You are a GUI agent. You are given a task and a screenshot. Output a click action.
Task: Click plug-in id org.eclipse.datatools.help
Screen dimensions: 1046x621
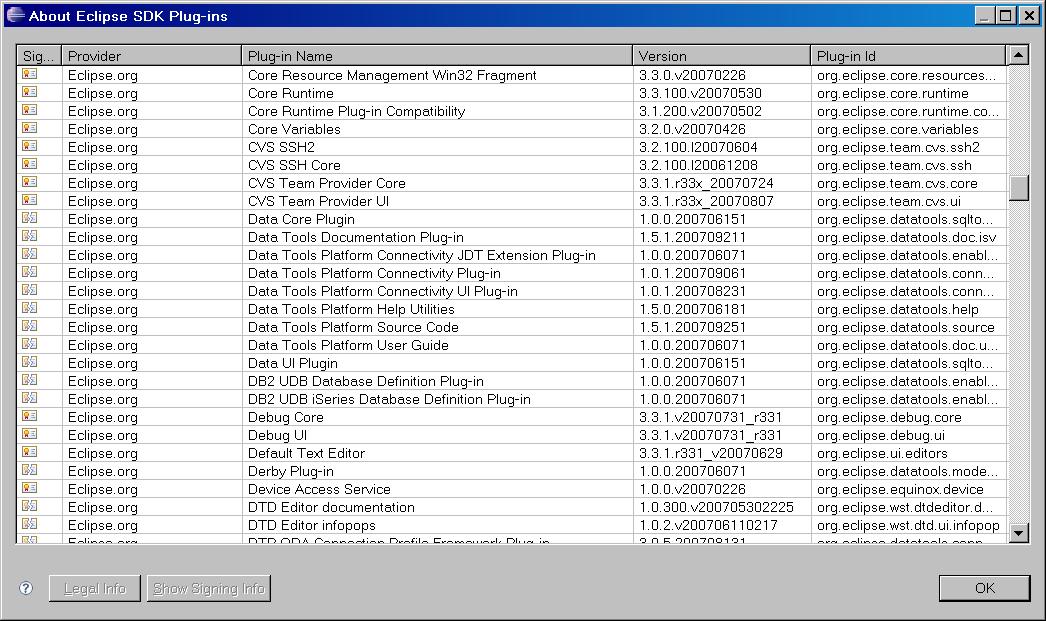click(897, 309)
